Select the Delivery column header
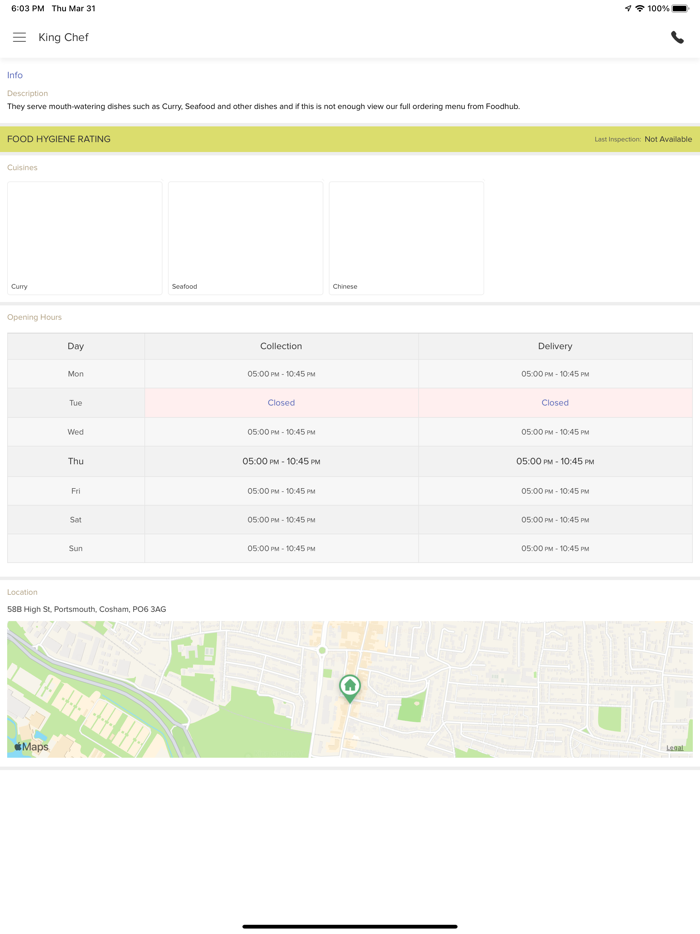The width and height of the screenshot is (700, 934). point(555,346)
